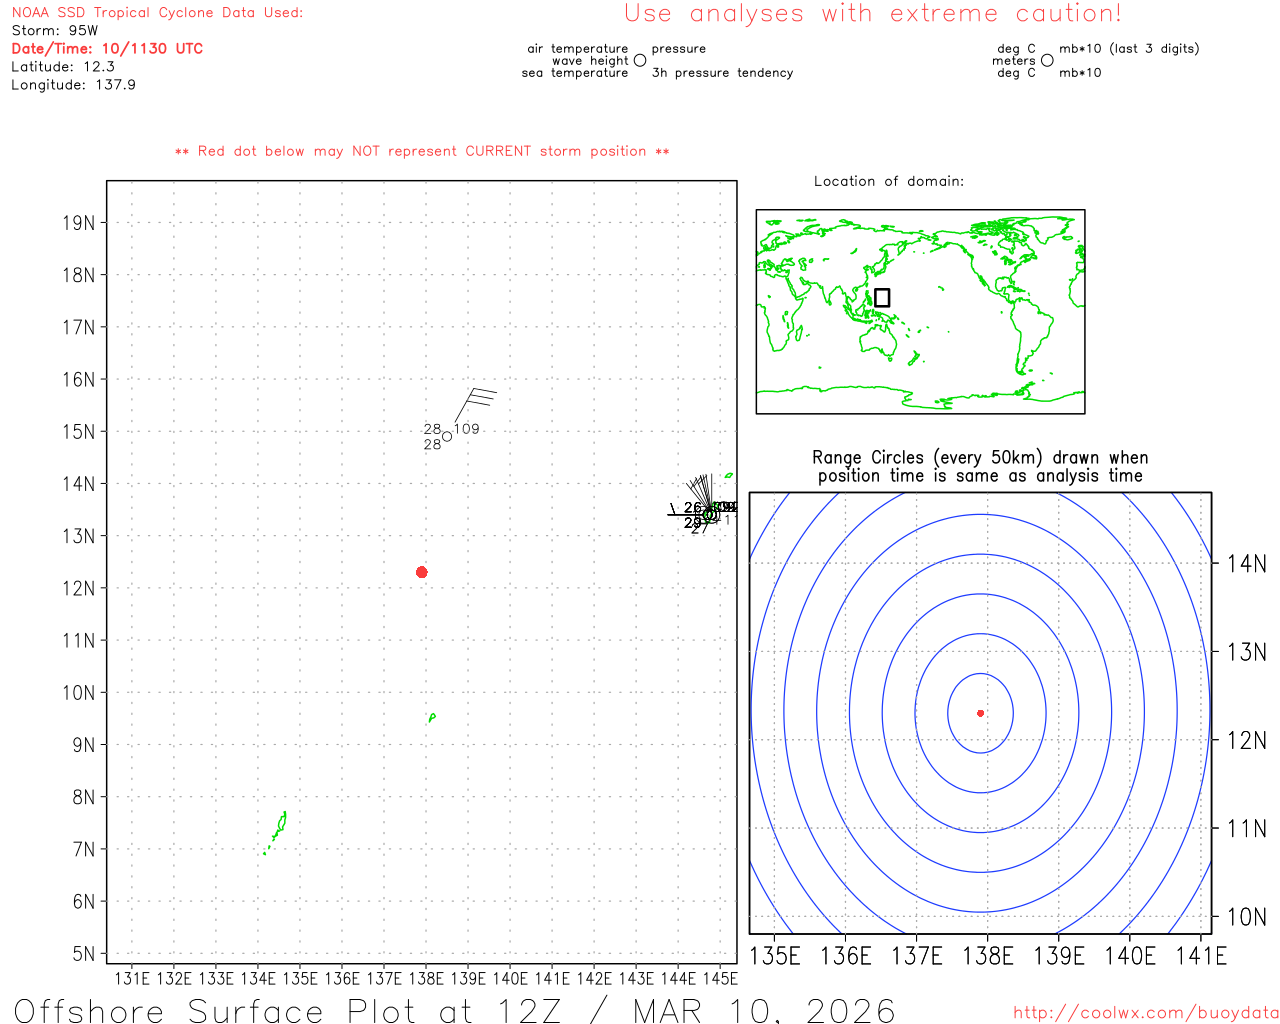Click the 'air temperature' legend label
The image size is (1280, 1024).
578,49
